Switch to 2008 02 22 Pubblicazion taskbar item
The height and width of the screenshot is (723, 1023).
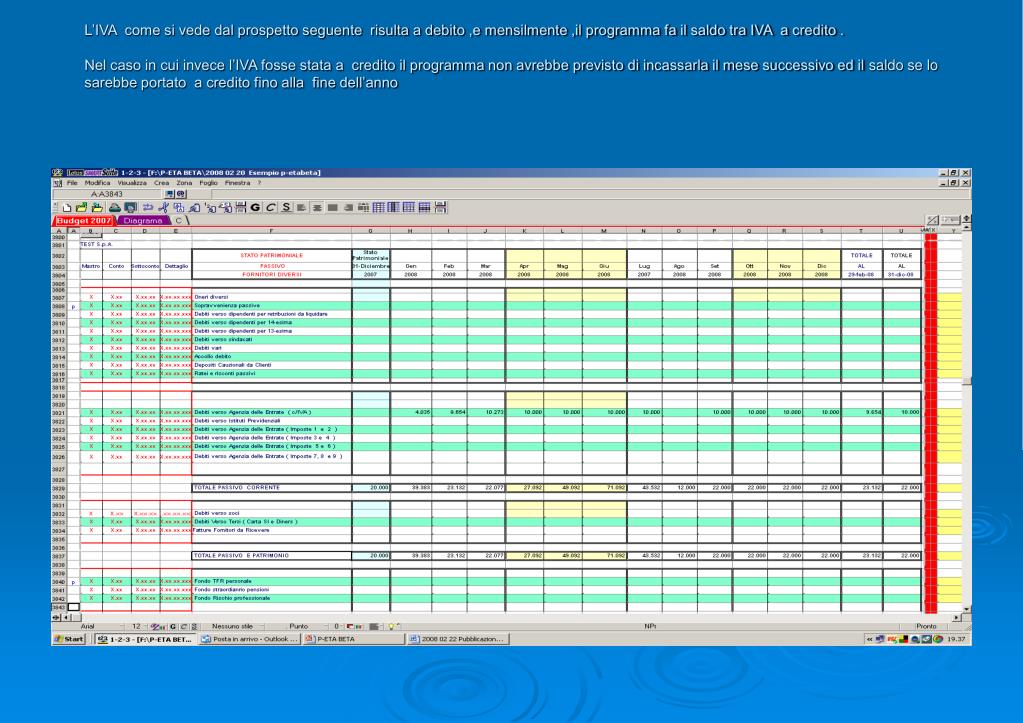[x=458, y=639]
